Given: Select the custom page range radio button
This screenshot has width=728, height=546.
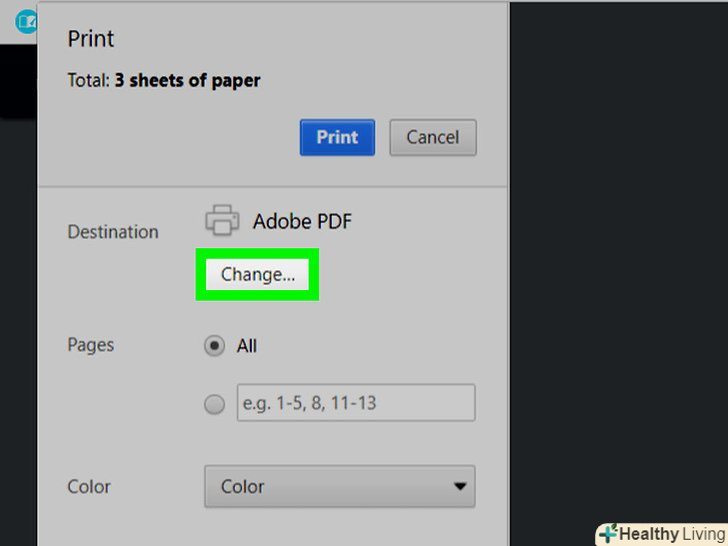Looking at the screenshot, I should [214, 404].
